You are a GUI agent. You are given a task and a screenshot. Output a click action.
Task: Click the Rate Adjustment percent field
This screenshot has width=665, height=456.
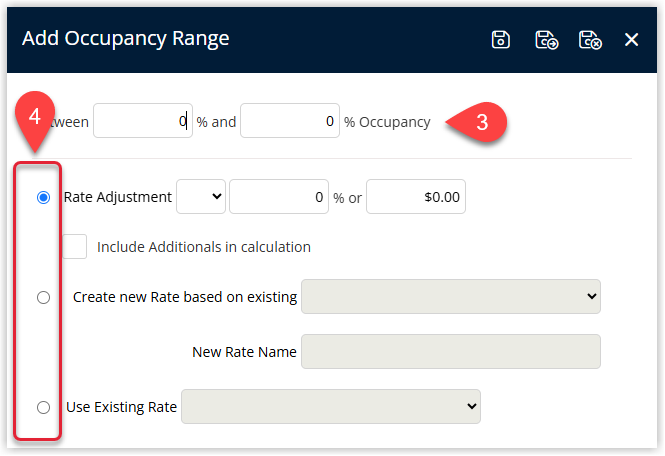pos(279,196)
